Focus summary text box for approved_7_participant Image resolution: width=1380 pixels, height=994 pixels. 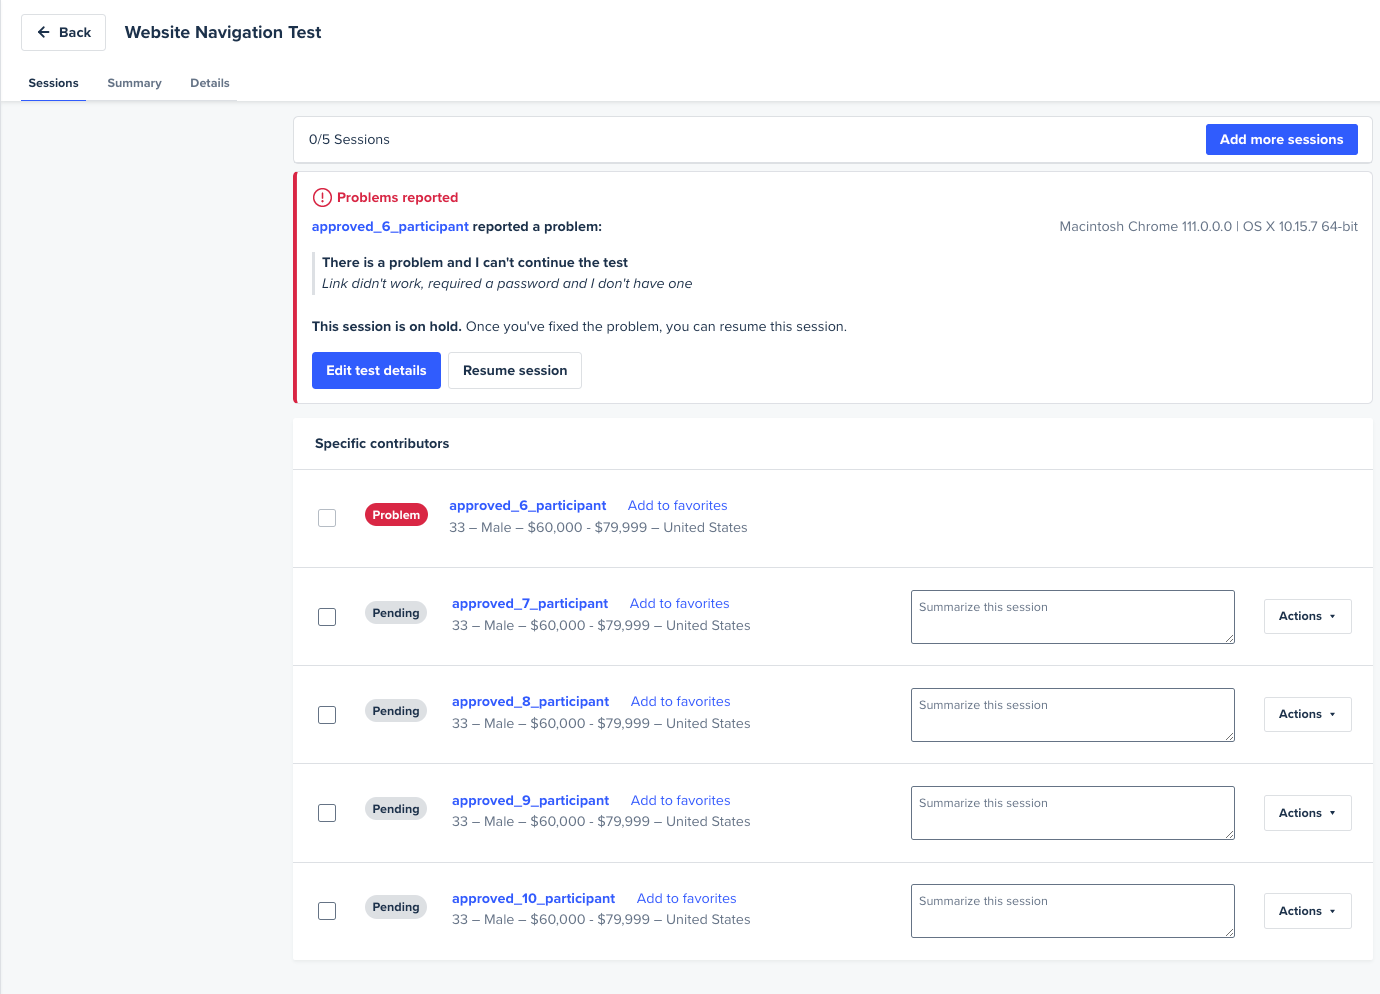[x=1072, y=617]
